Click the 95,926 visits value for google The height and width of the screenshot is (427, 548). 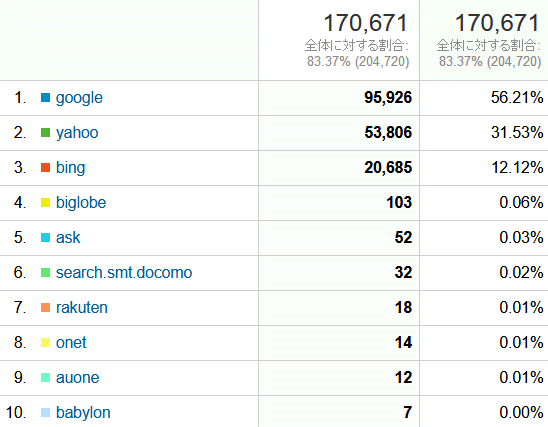388,97
